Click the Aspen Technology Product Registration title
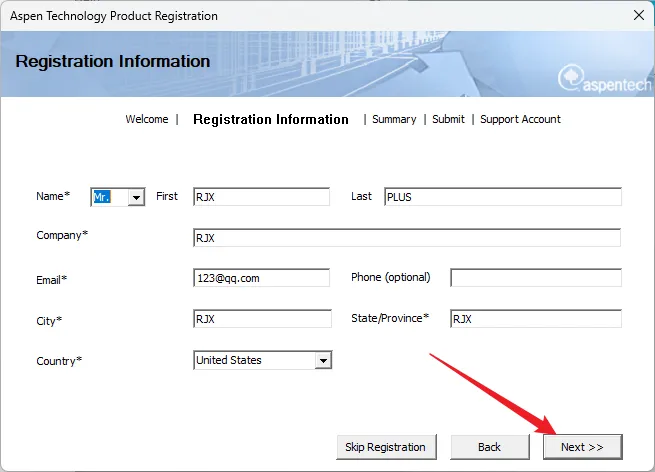Viewport: 655px width, 472px height. (x=114, y=16)
